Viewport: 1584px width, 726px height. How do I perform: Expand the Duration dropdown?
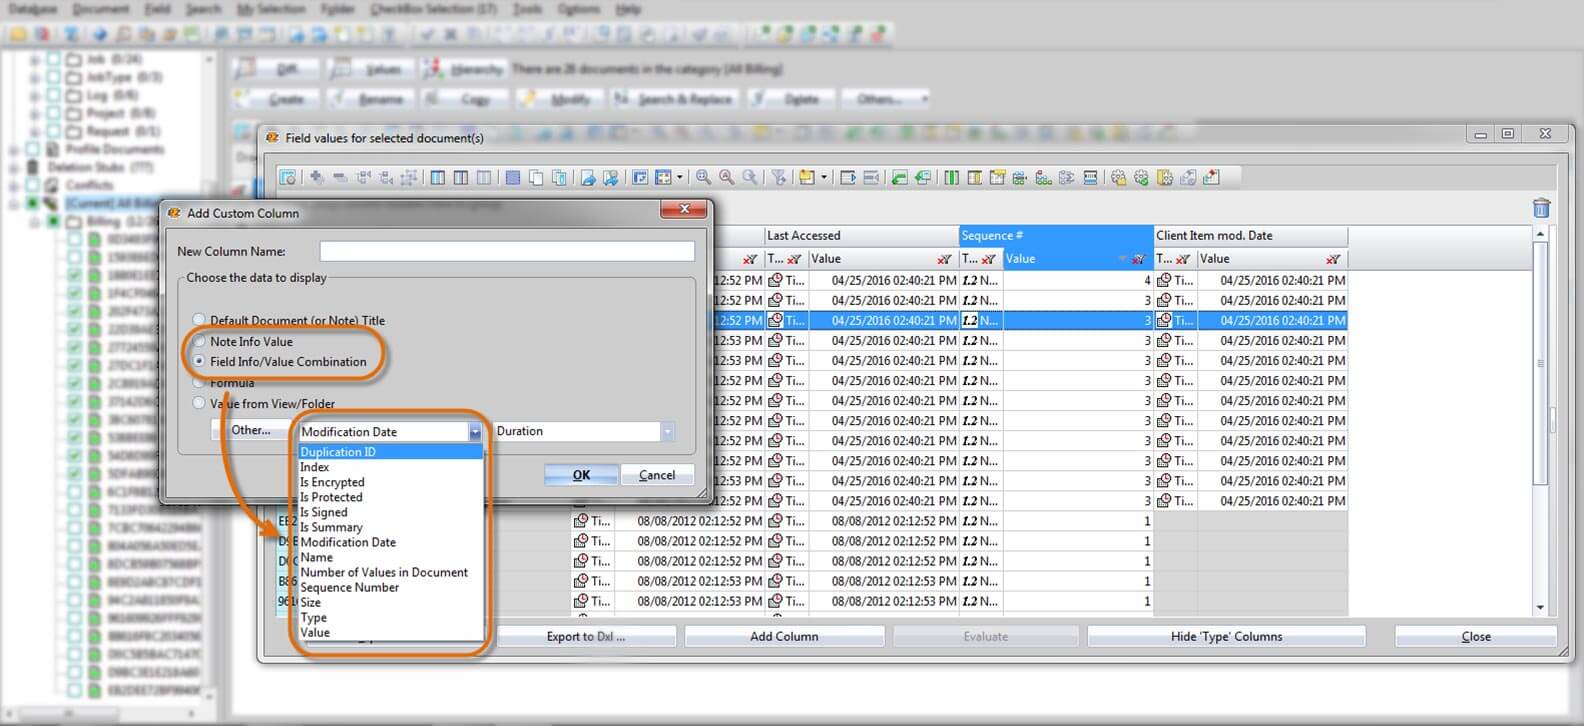coord(667,431)
